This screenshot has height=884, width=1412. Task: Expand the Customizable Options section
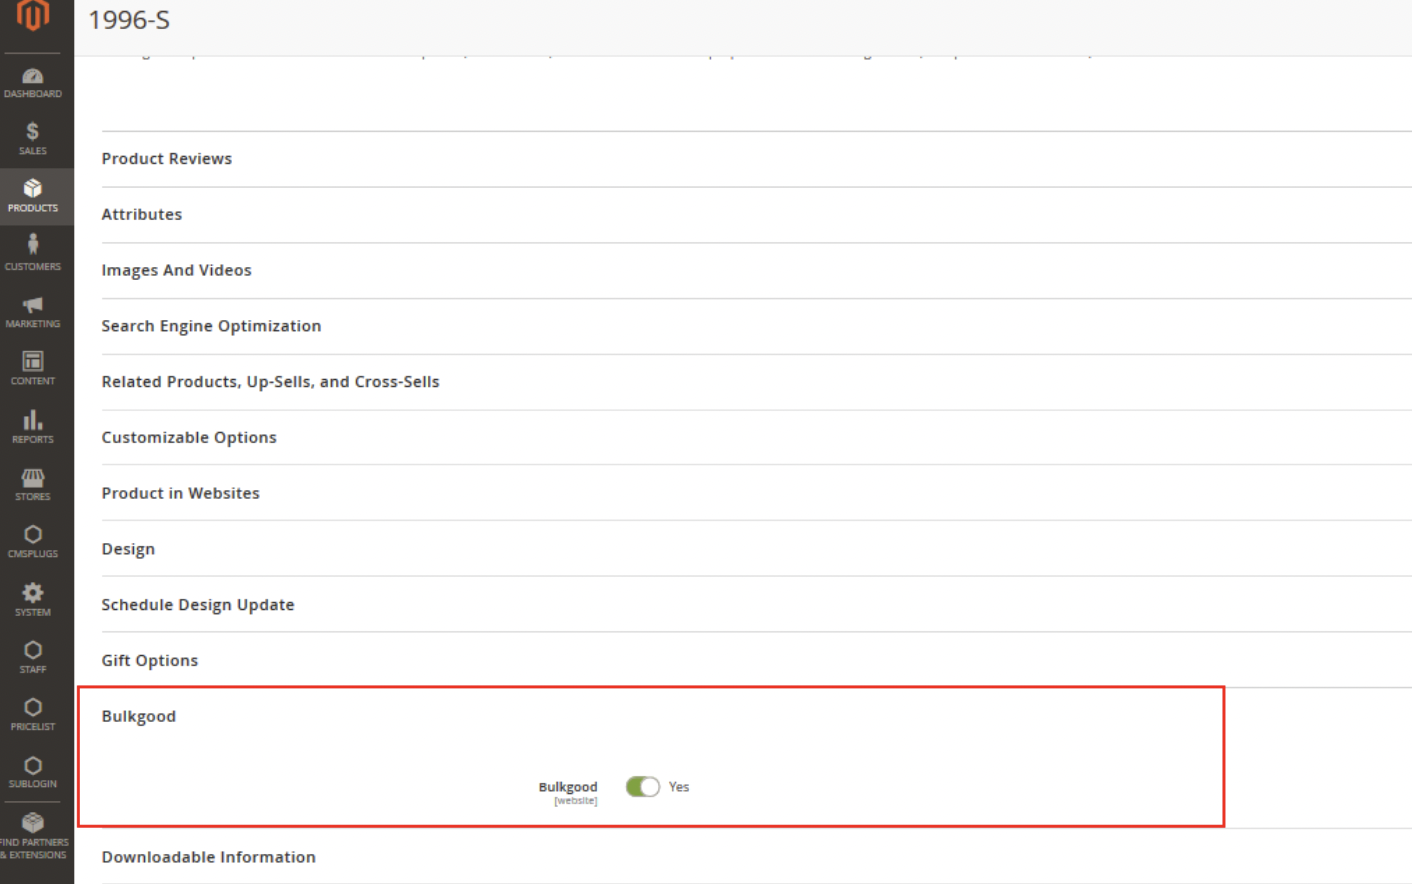pos(189,438)
